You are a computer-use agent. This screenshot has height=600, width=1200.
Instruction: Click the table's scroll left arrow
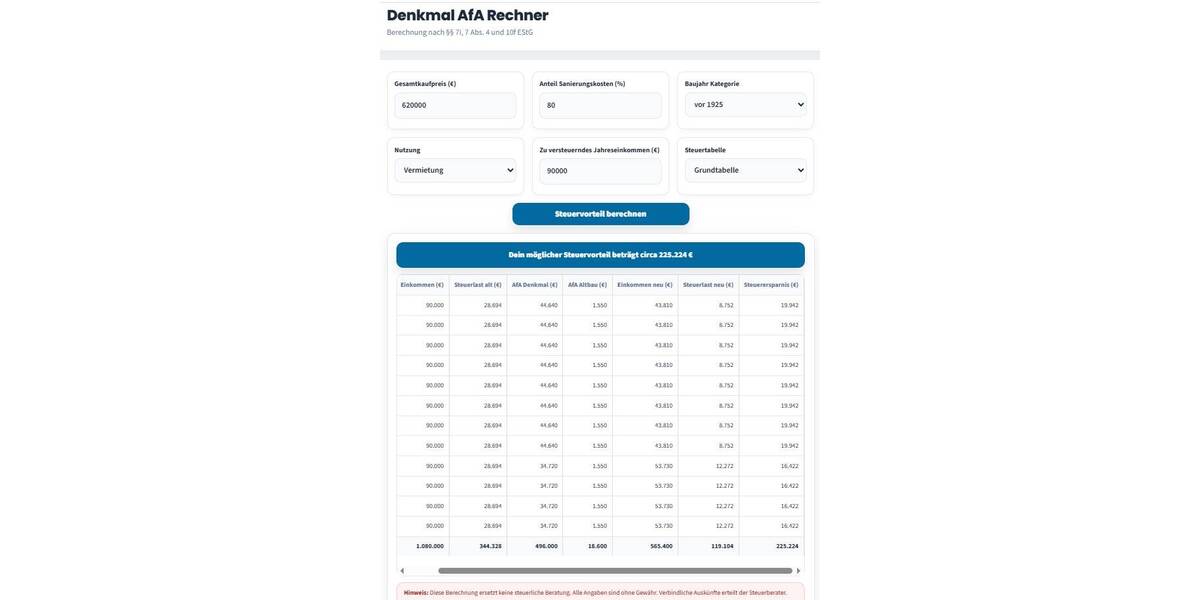tap(402, 571)
